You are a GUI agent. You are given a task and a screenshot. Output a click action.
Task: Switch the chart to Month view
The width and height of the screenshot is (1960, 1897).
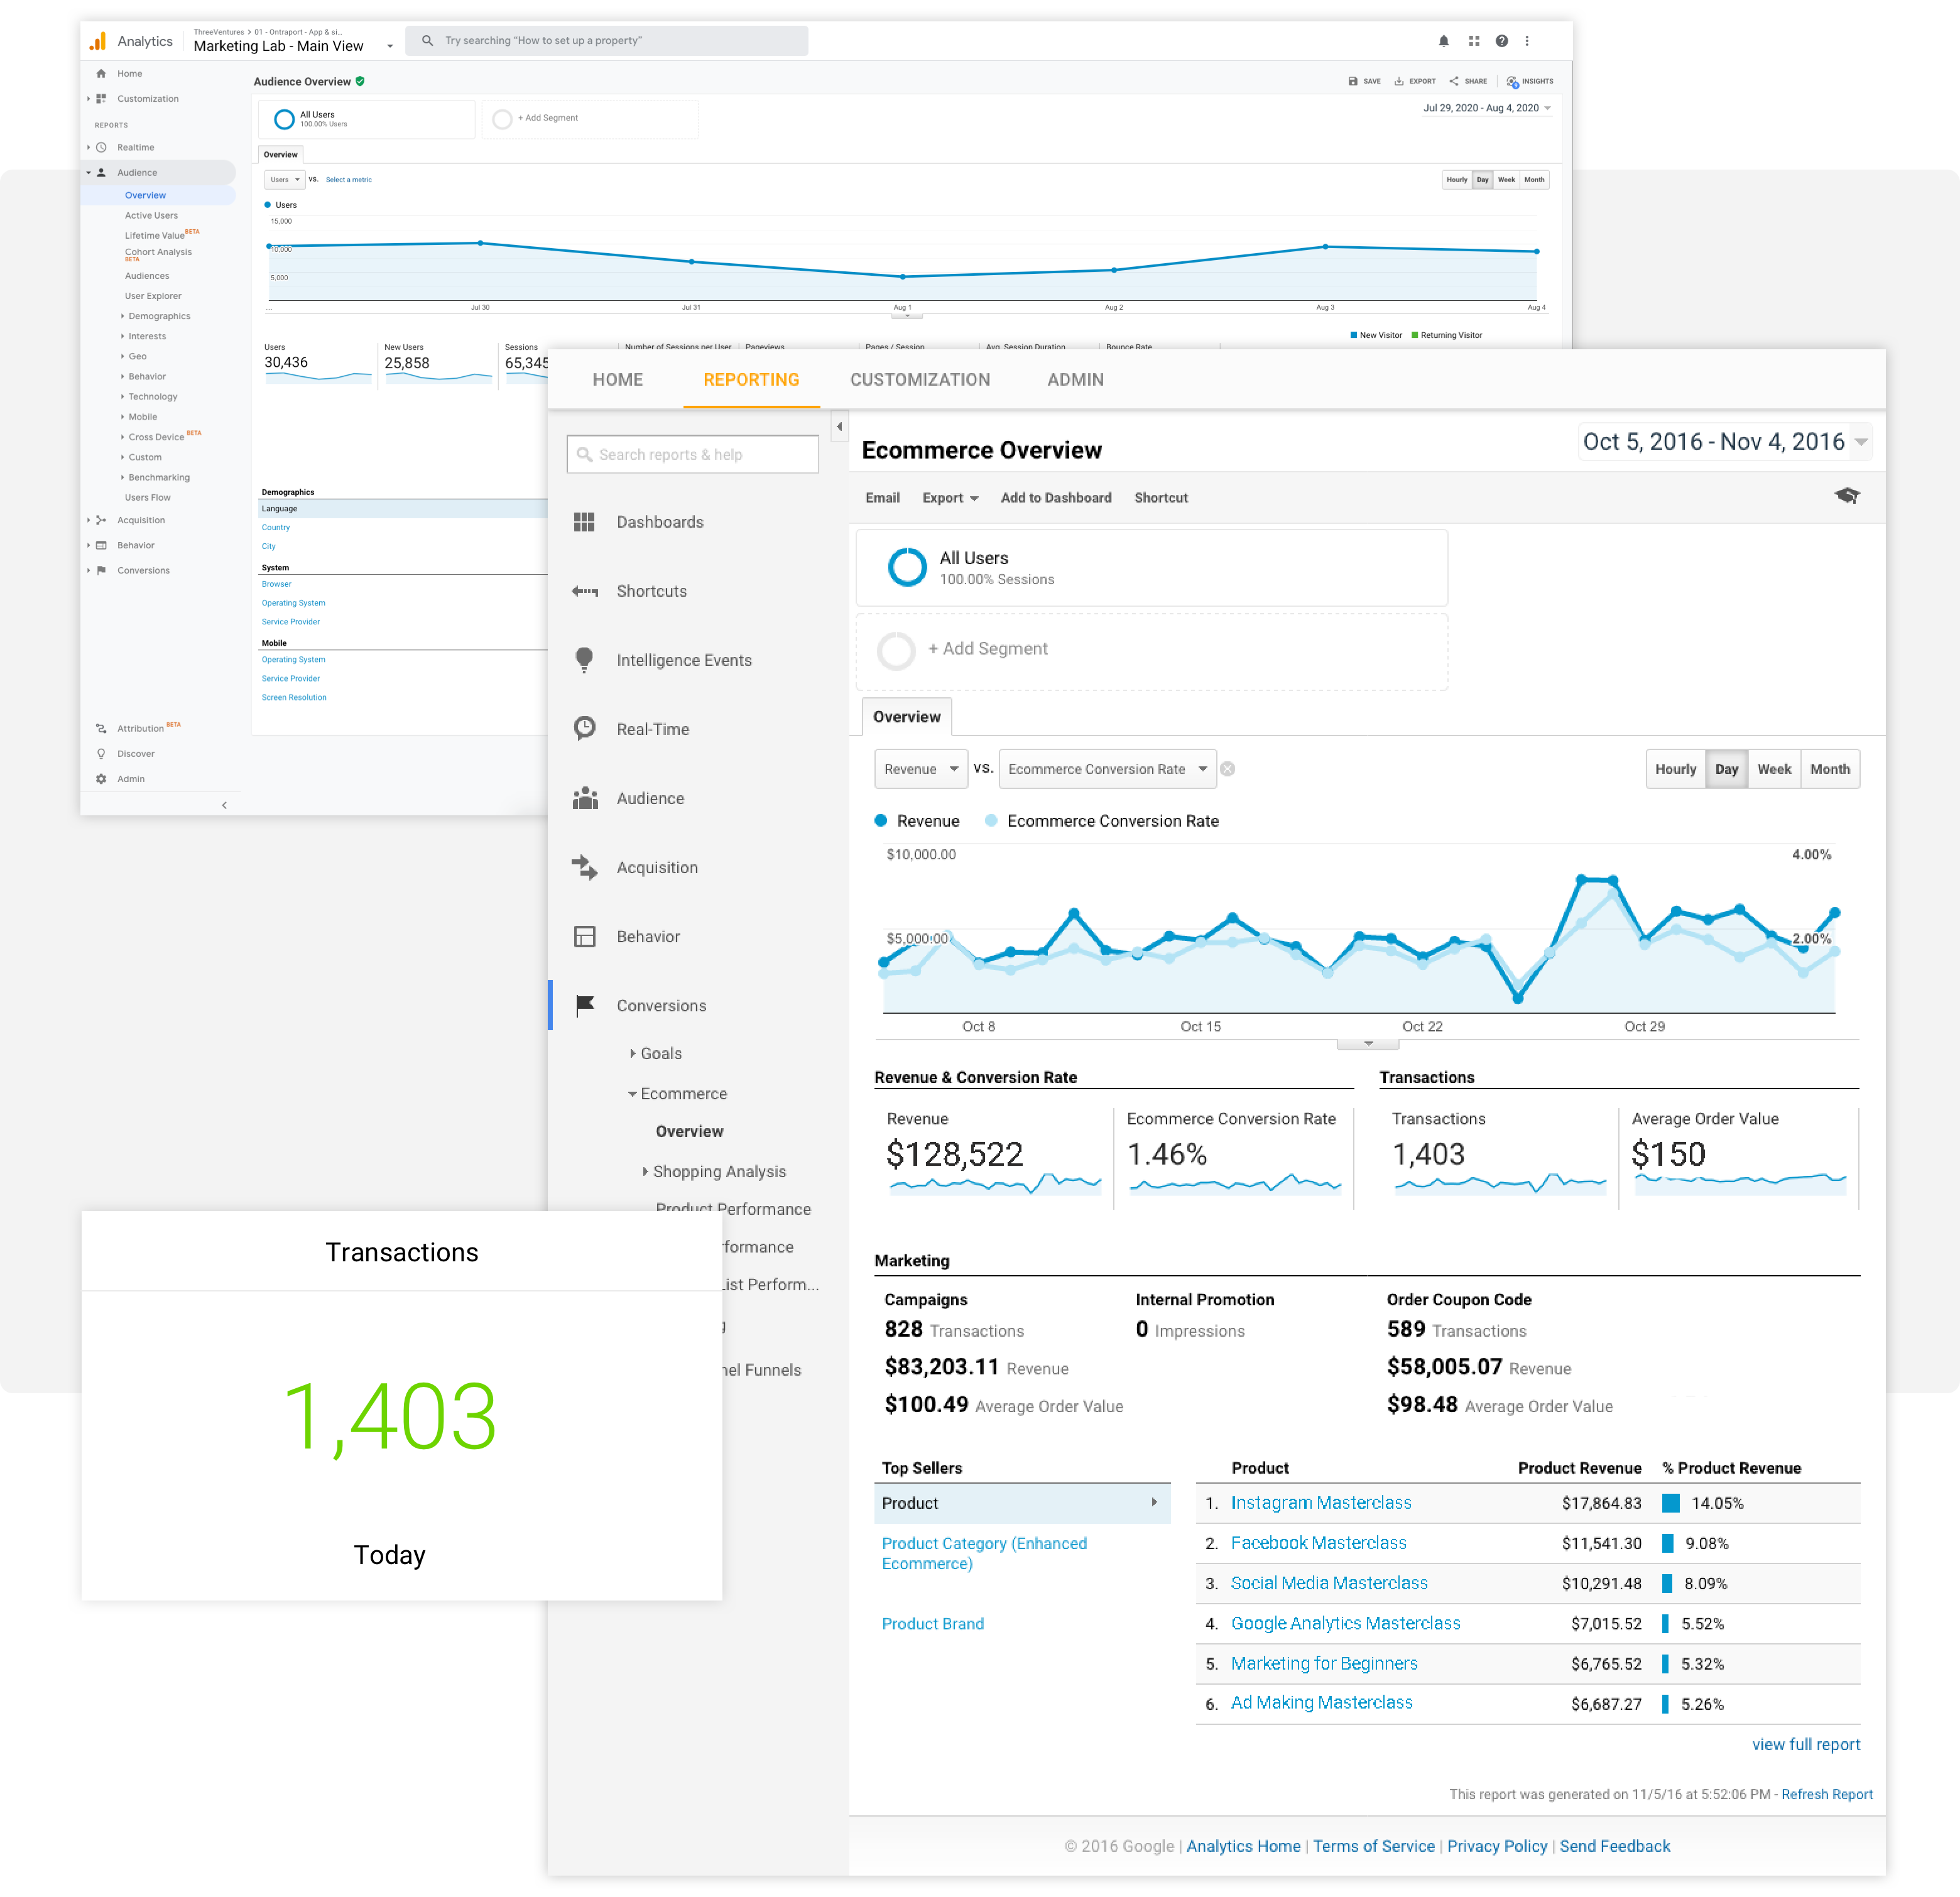[1830, 768]
